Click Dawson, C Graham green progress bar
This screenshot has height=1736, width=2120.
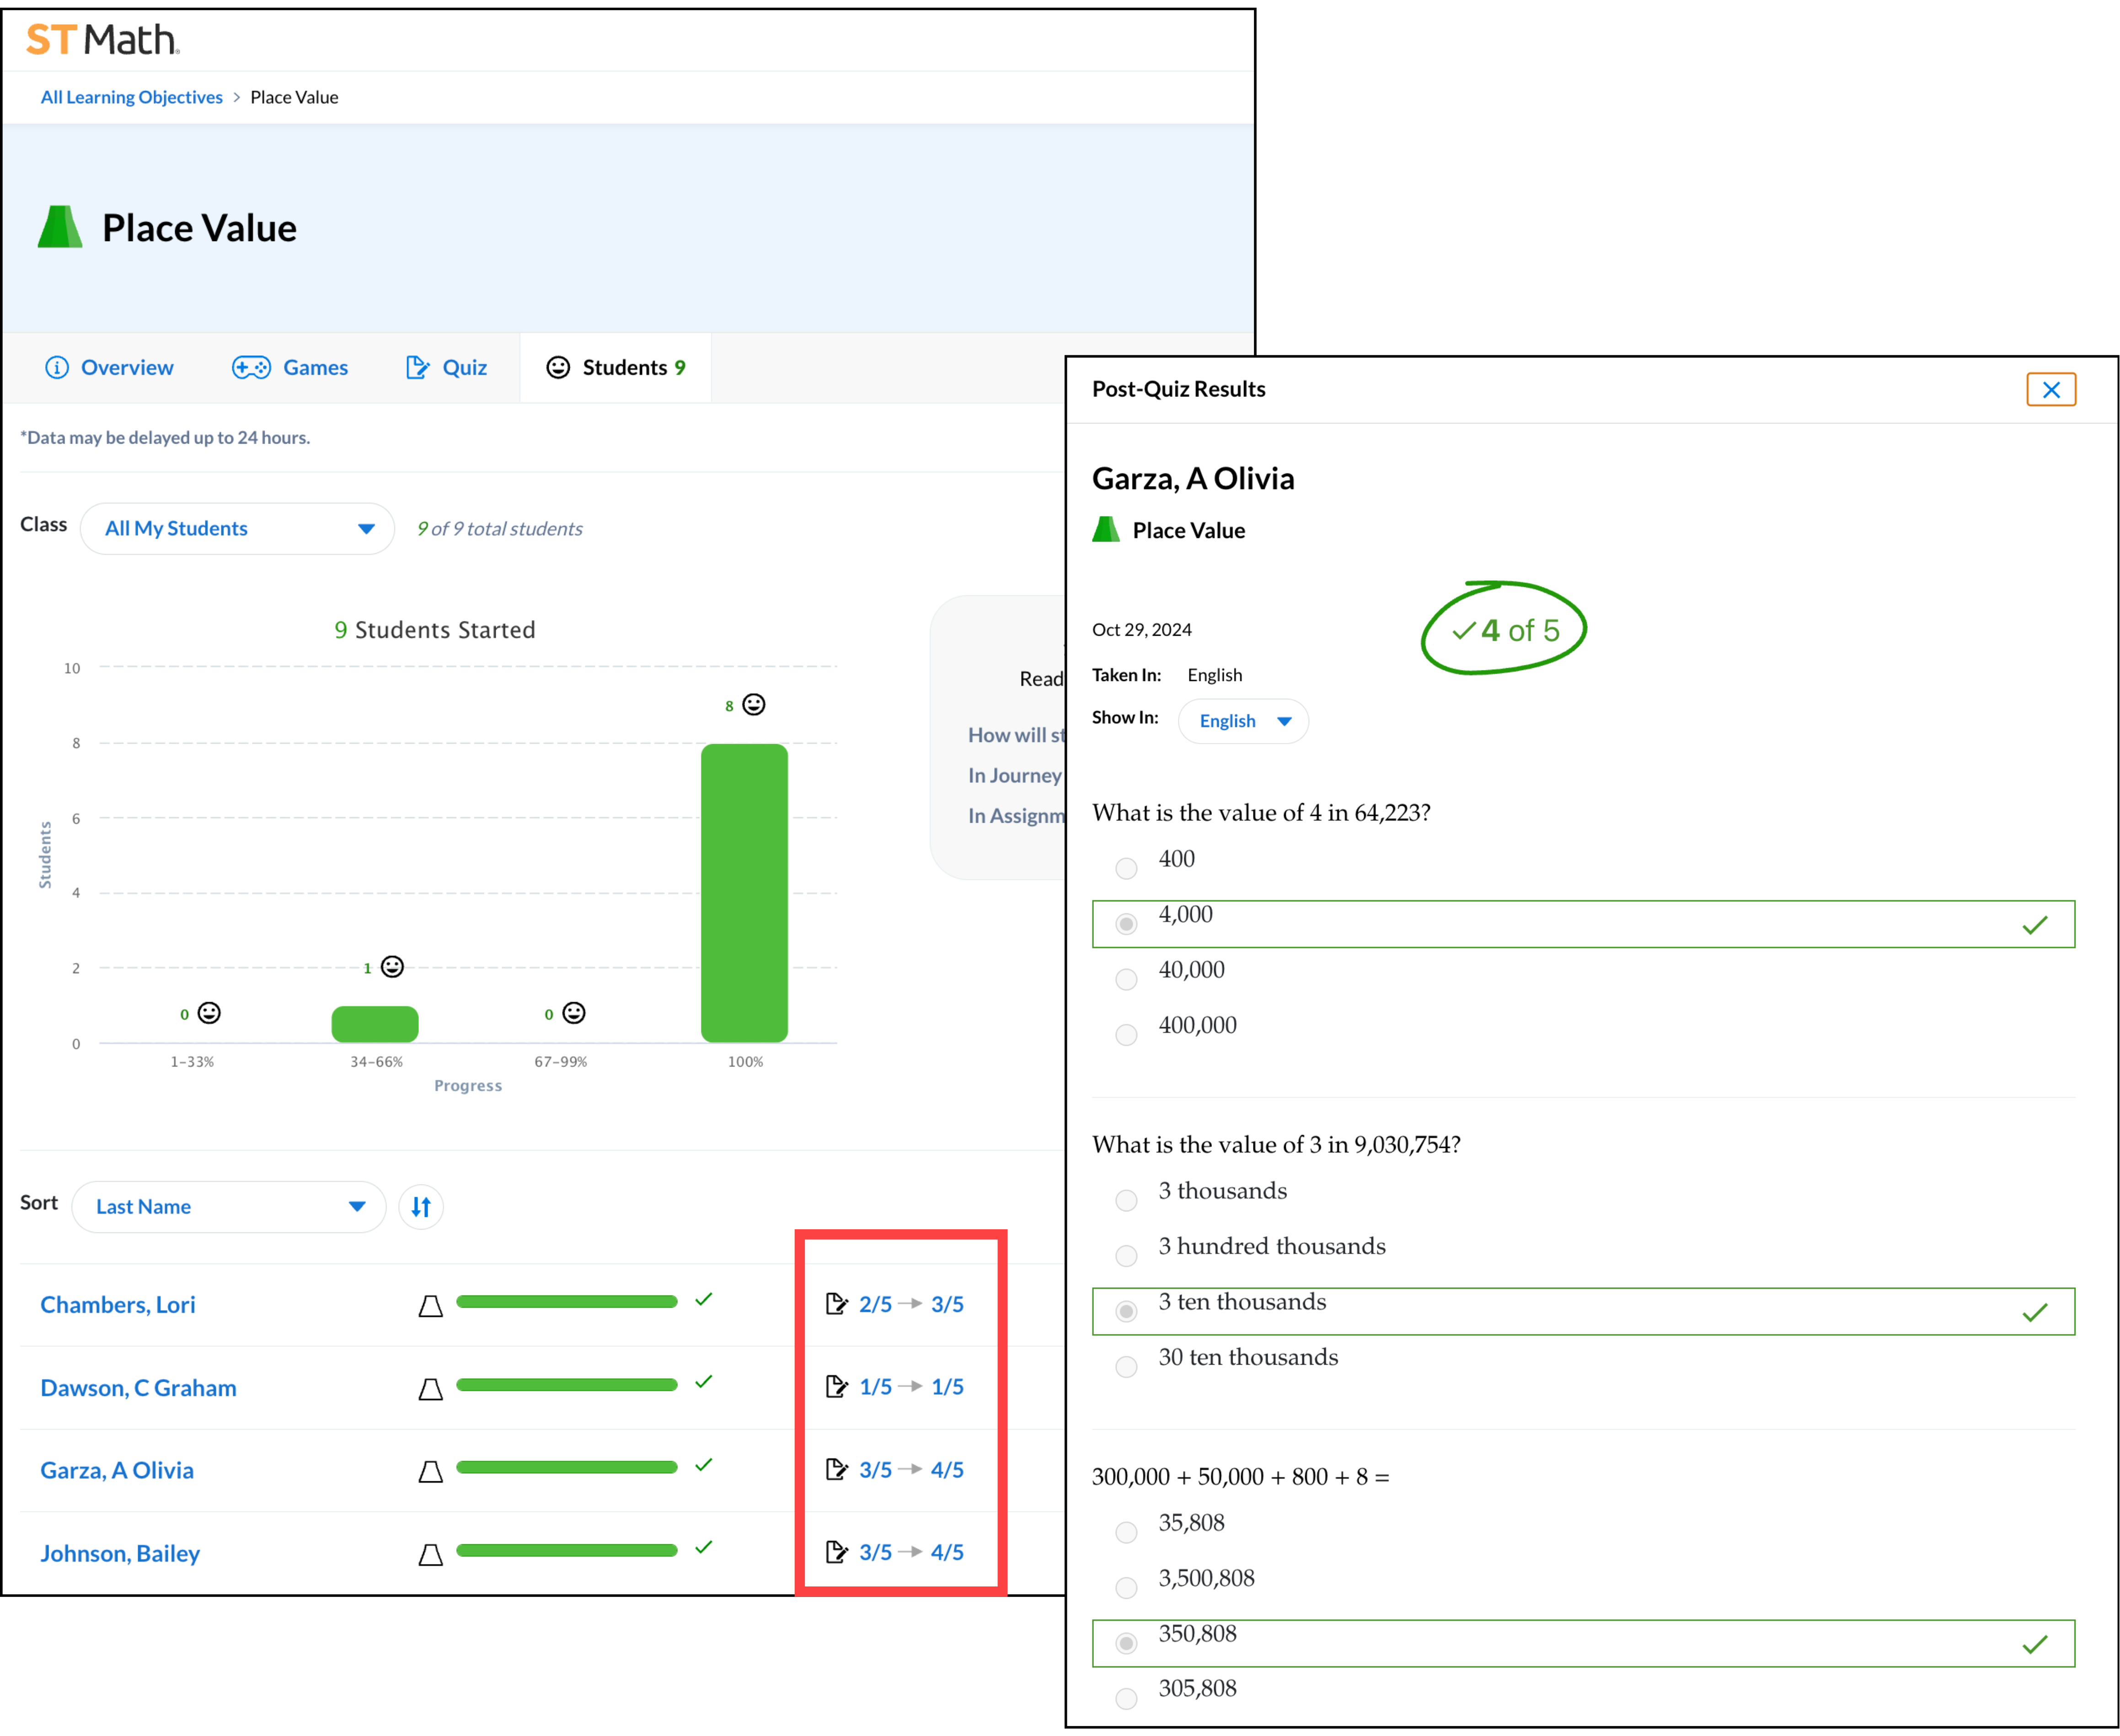(567, 1384)
